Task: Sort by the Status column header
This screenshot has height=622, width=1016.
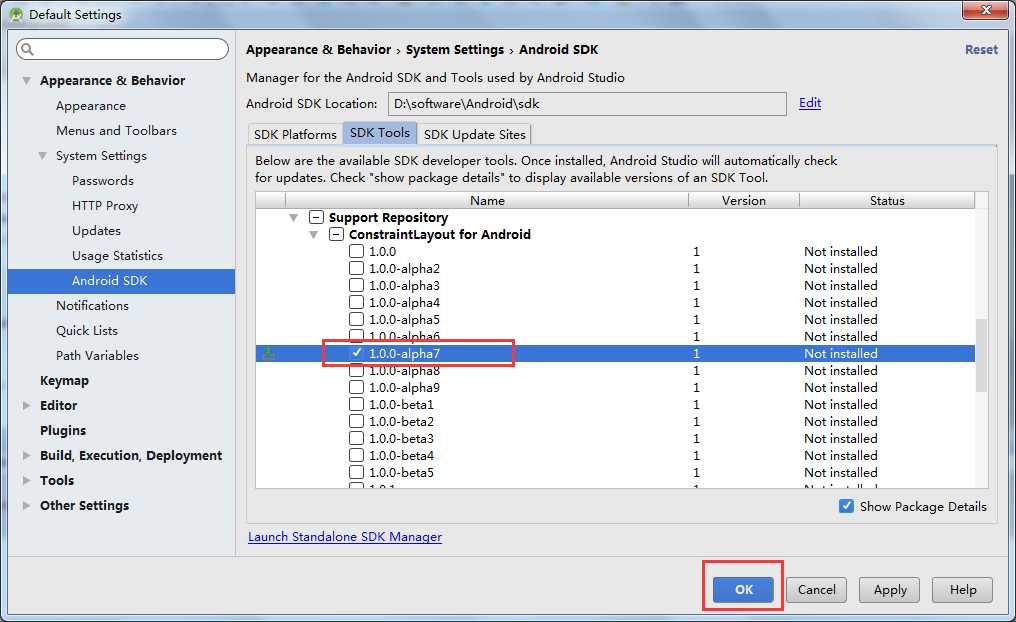Action: tap(887, 200)
